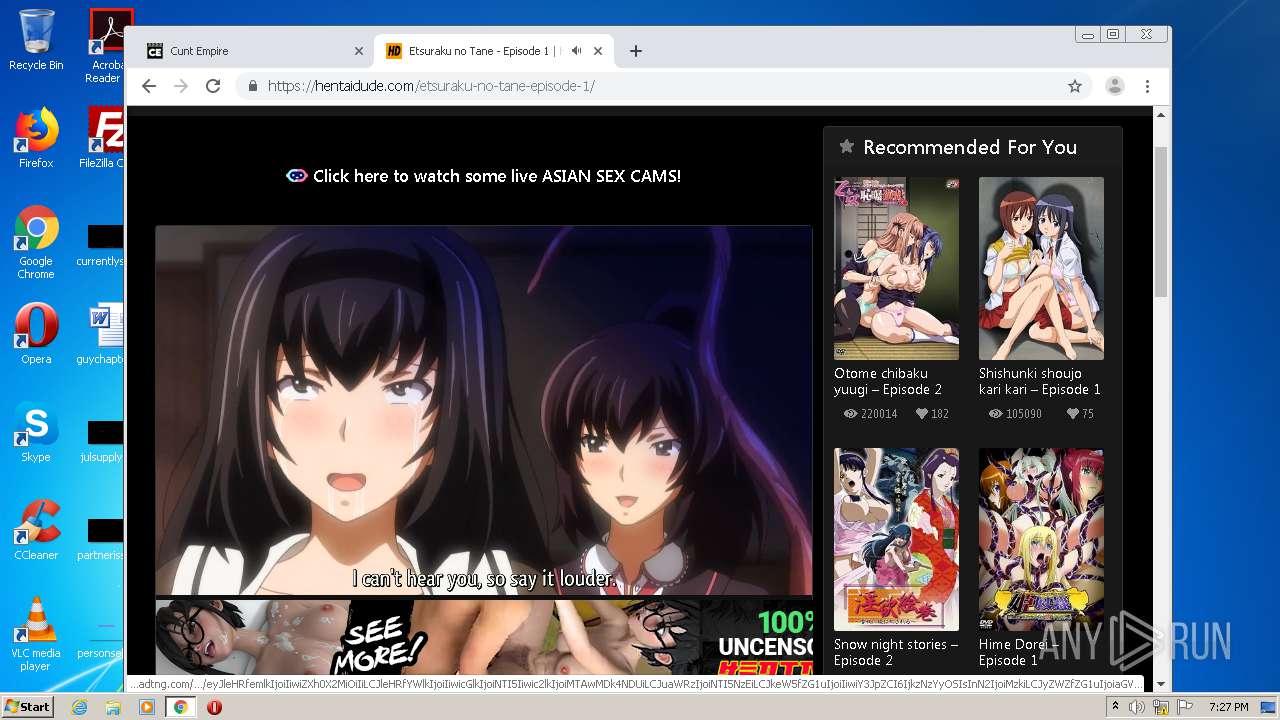1280x720 pixels.
Task: Launch Internet Explorer from the taskbar
Action: (x=79, y=707)
